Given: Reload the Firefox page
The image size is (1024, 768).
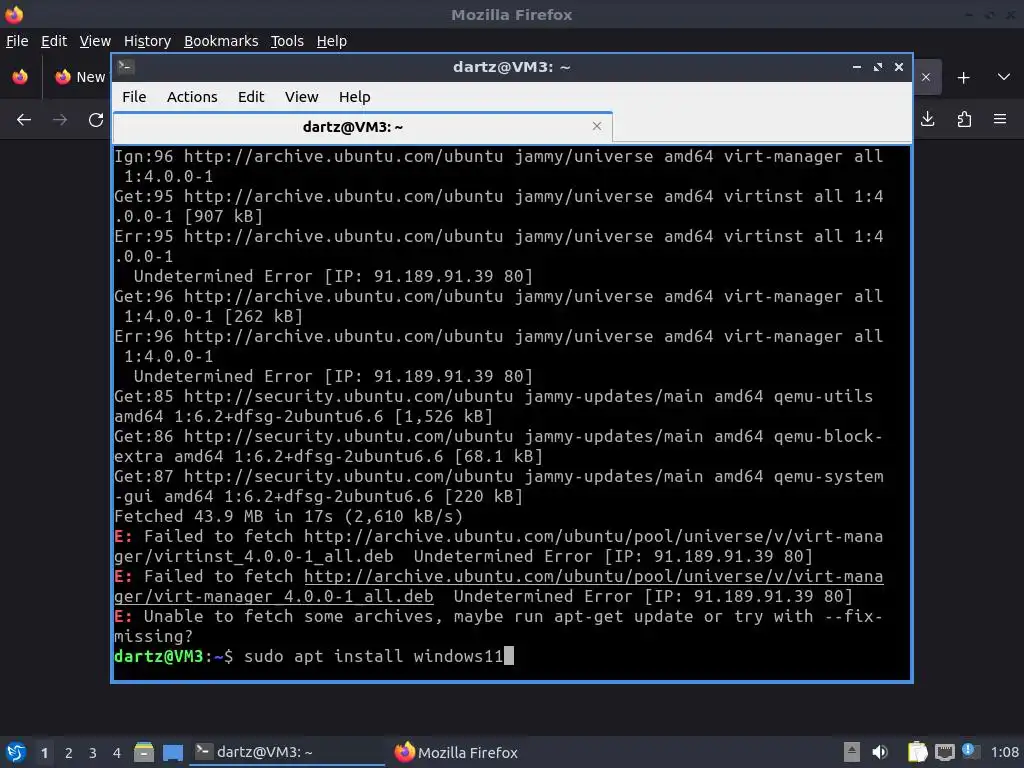Looking at the screenshot, I should (x=96, y=120).
